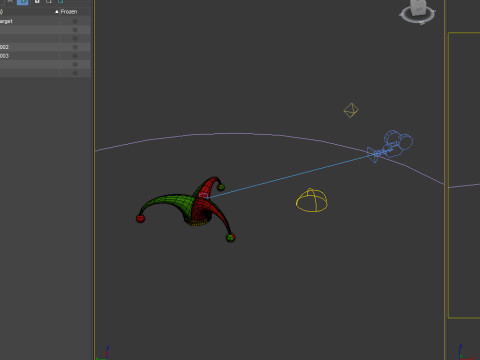The height and width of the screenshot is (360, 480).
Task: Sort the list by the Frozen column header
Action: point(69,12)
